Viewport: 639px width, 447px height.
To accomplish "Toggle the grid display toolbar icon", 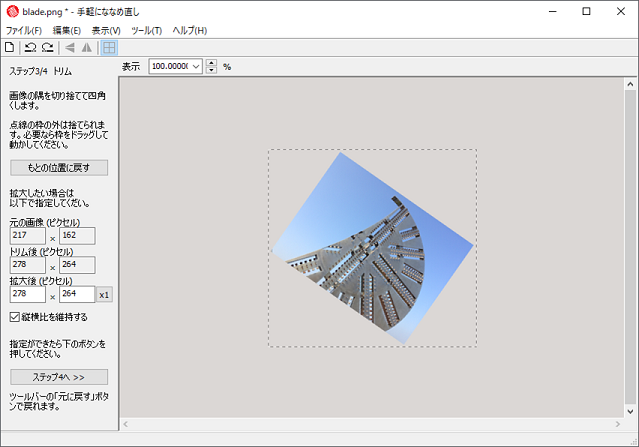I will point(108,47).
